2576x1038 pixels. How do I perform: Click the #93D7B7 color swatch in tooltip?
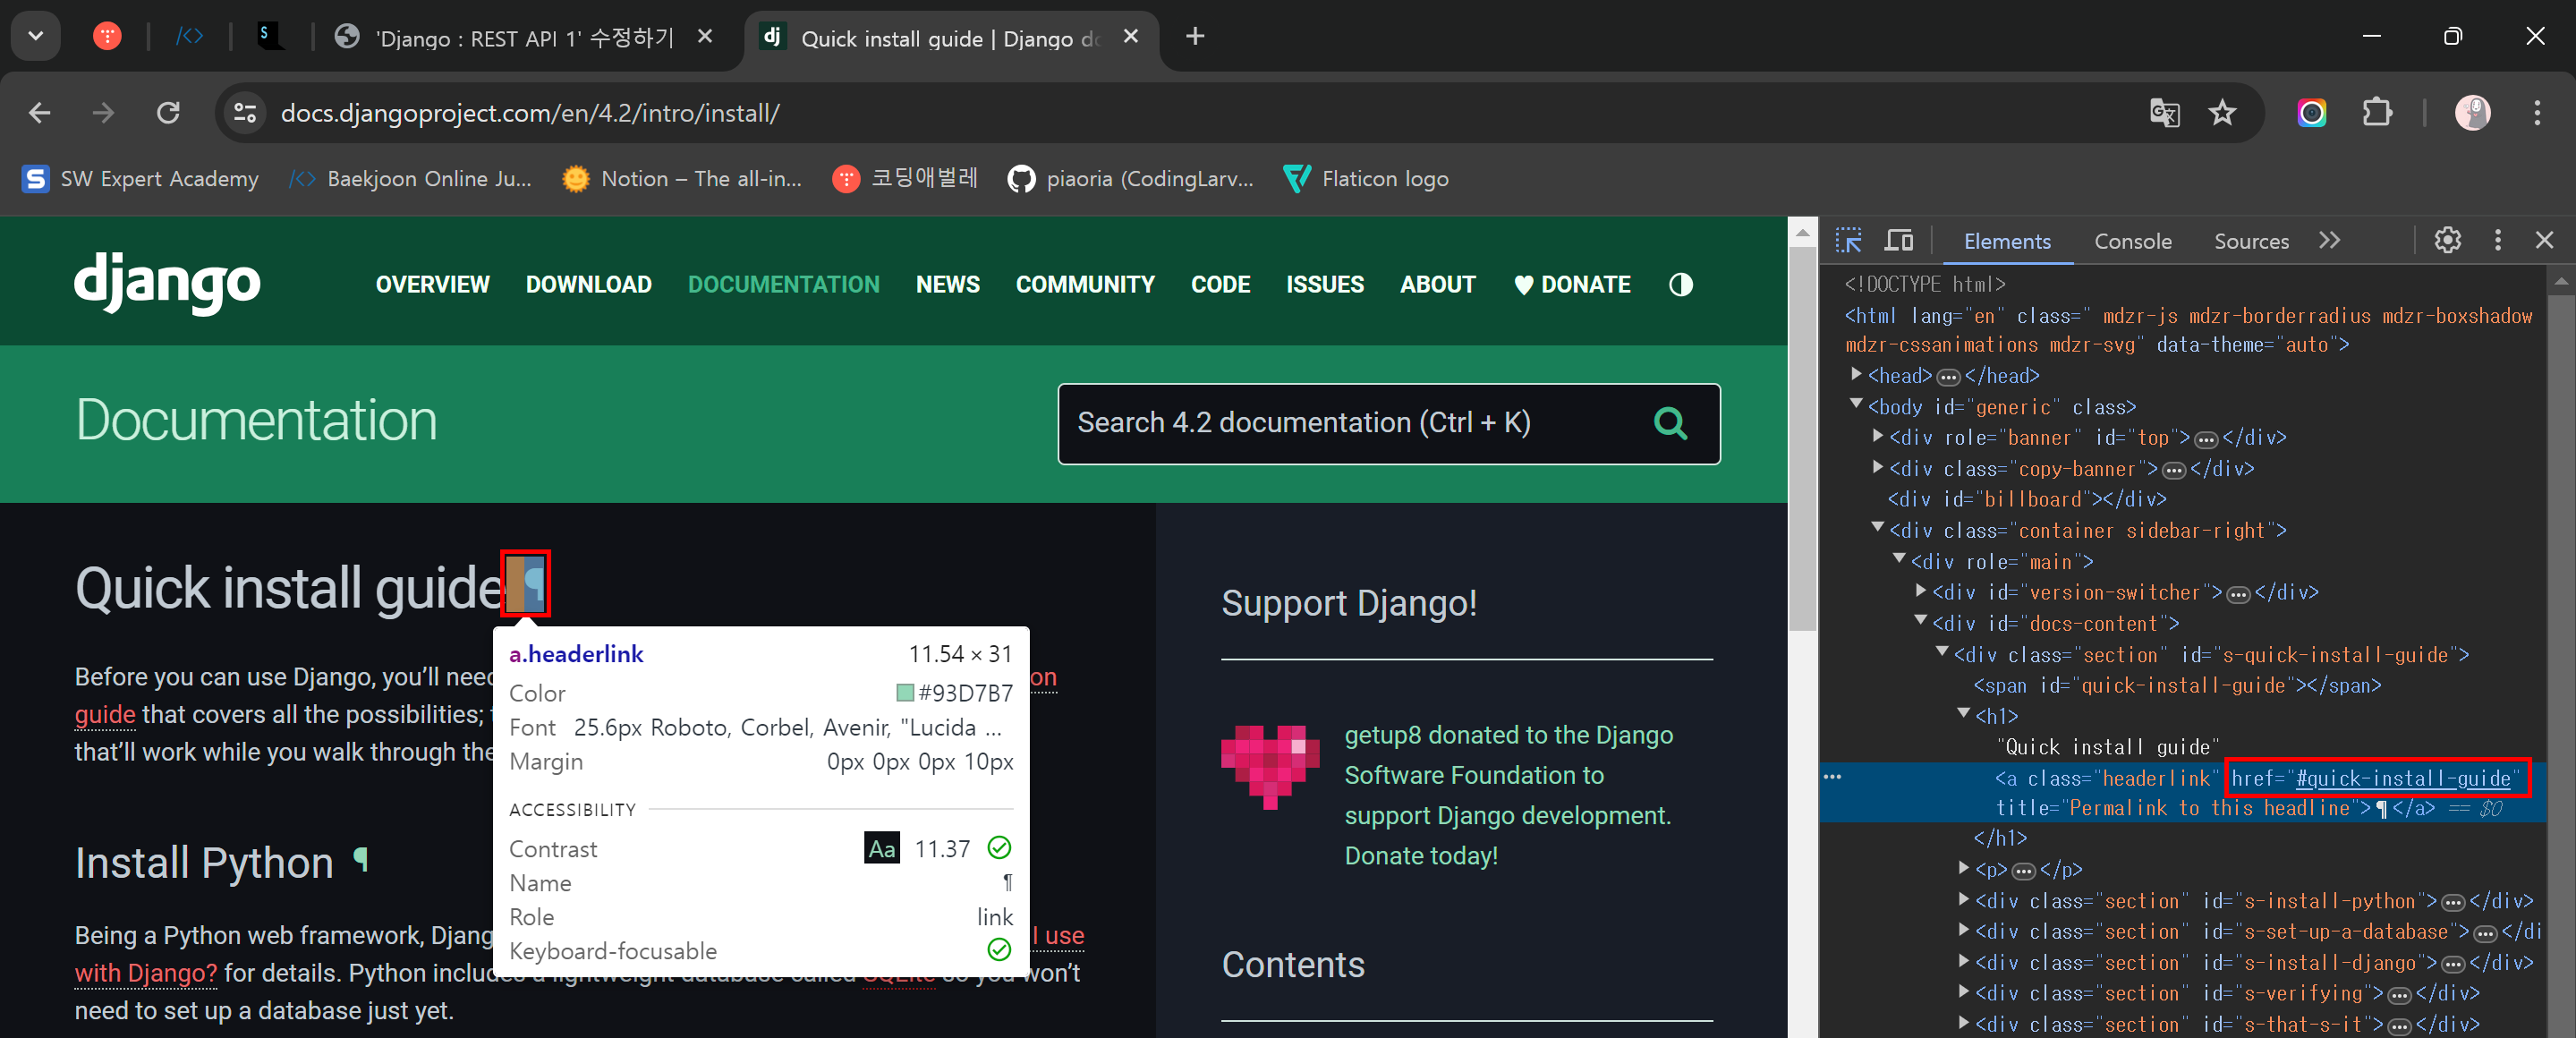coord(905,693)
